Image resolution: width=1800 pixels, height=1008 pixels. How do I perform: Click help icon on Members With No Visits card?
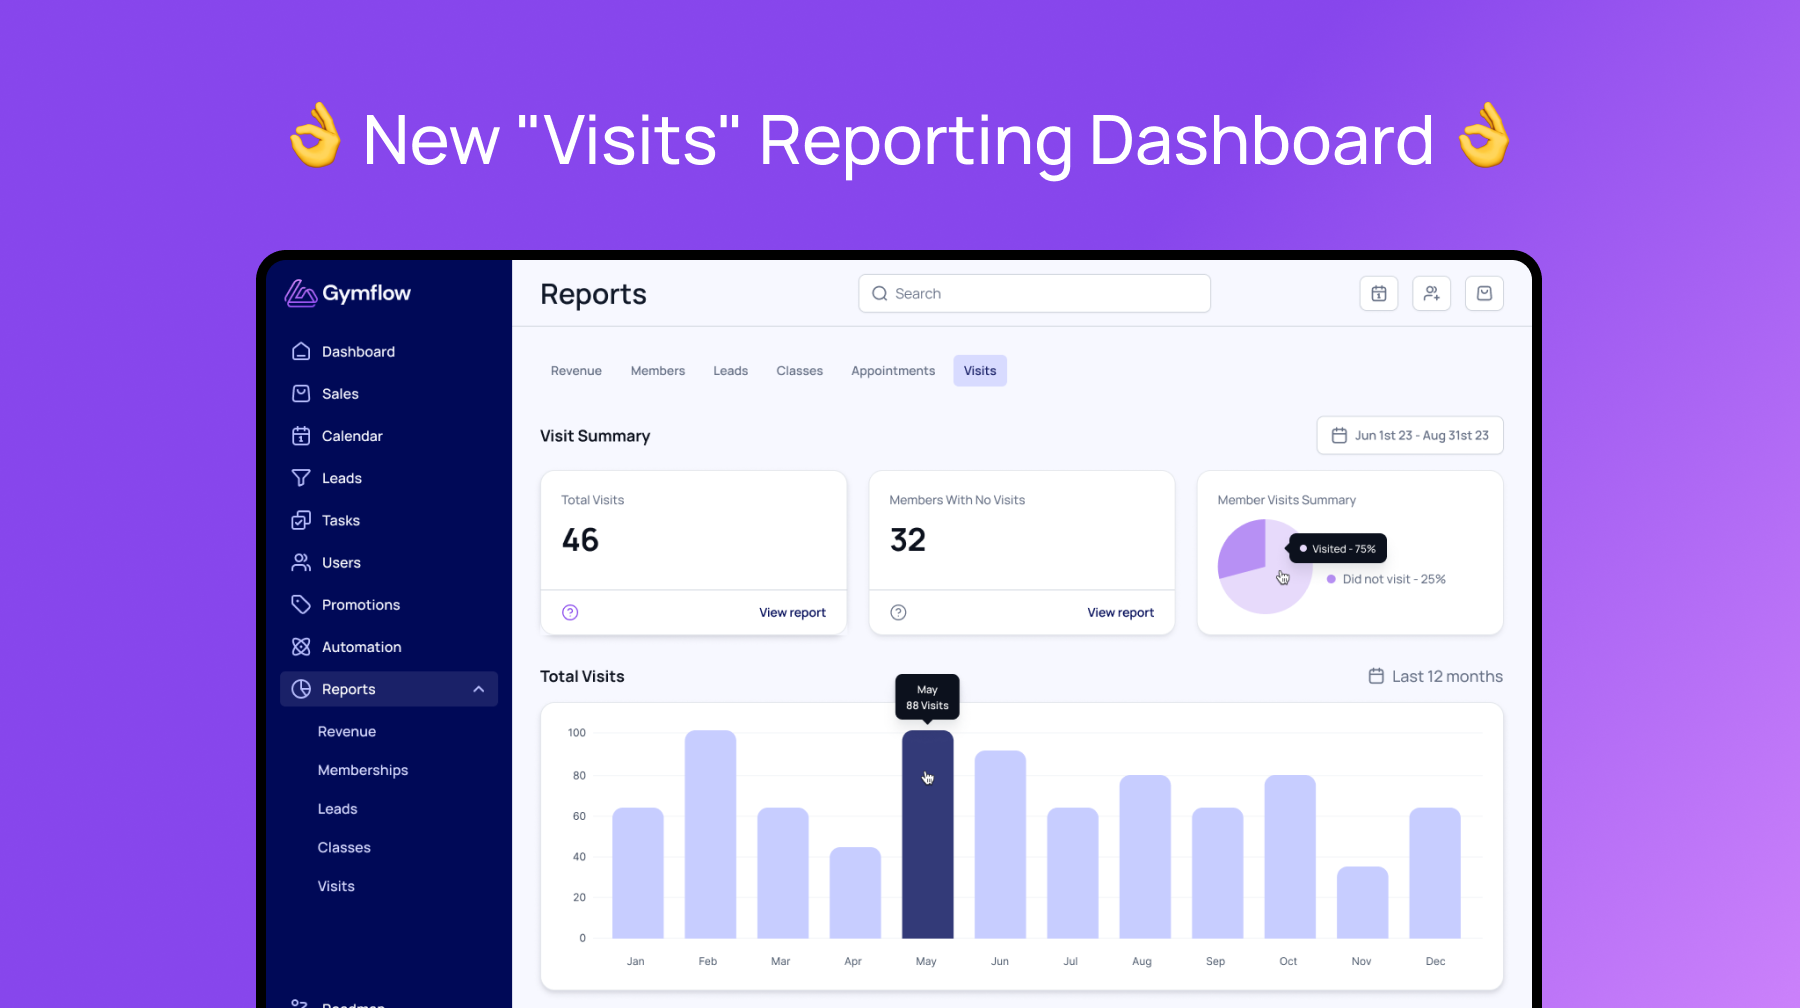[898, 613]
